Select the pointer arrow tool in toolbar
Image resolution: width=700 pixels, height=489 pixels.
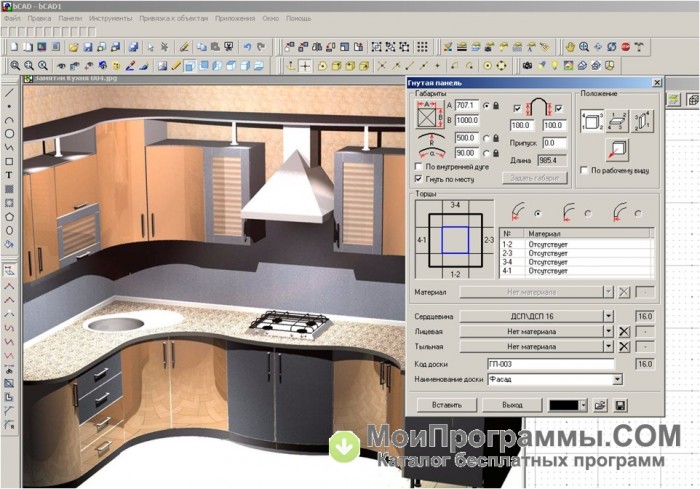point(151,47)
